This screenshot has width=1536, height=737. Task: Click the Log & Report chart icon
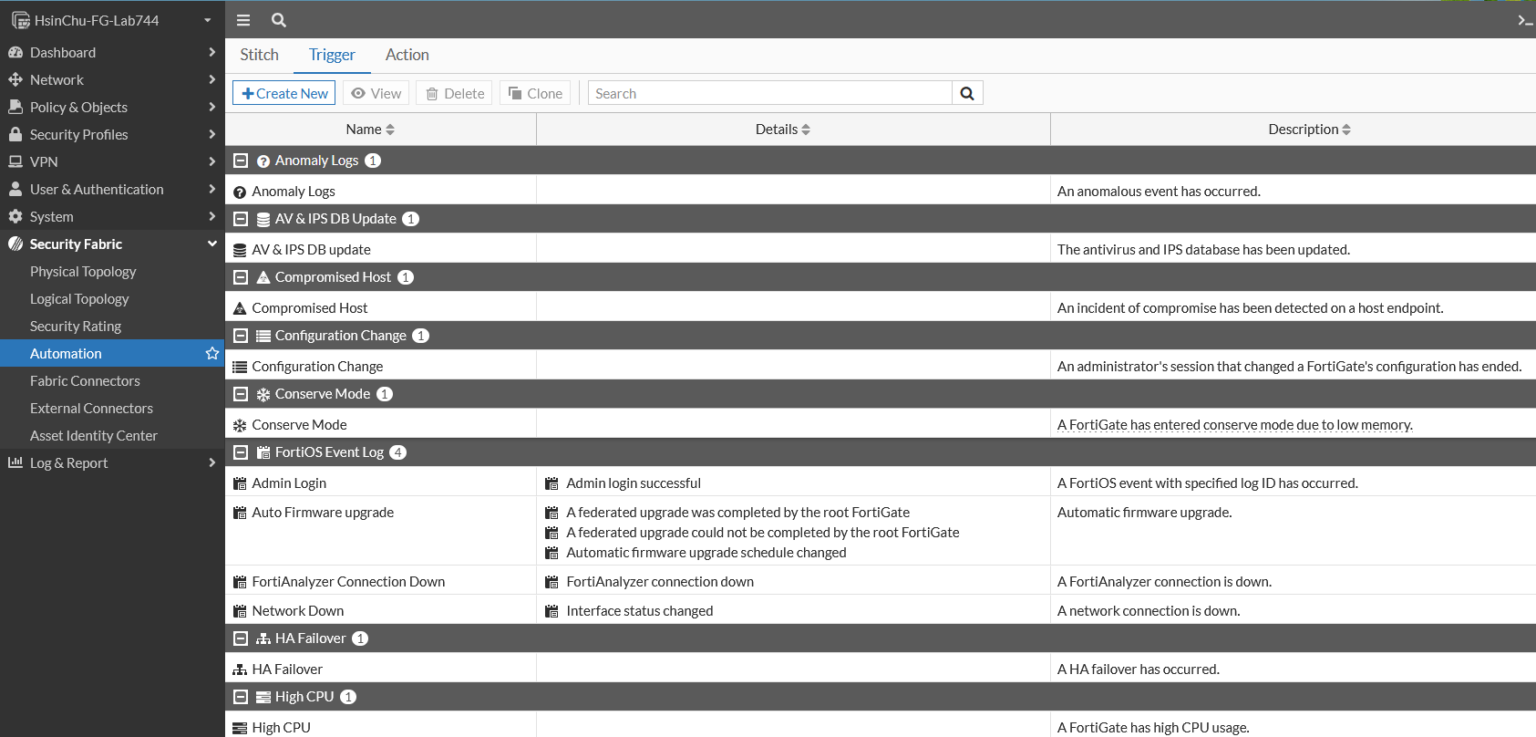pos(15,463)
